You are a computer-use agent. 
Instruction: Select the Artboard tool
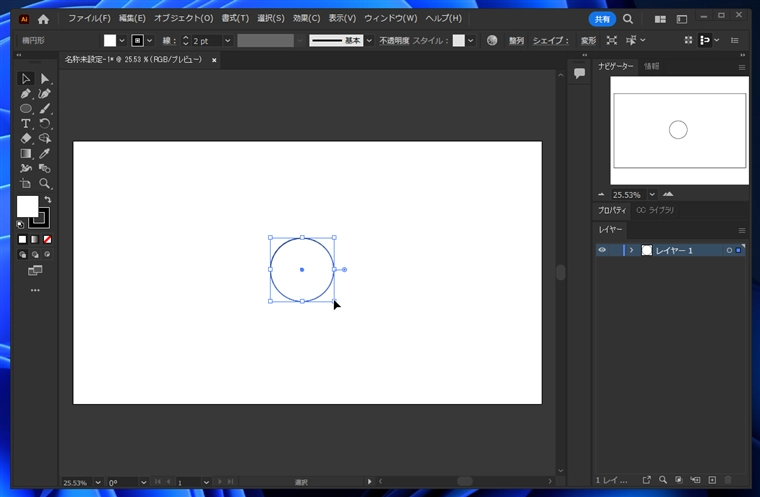click(x=25, y=184)
